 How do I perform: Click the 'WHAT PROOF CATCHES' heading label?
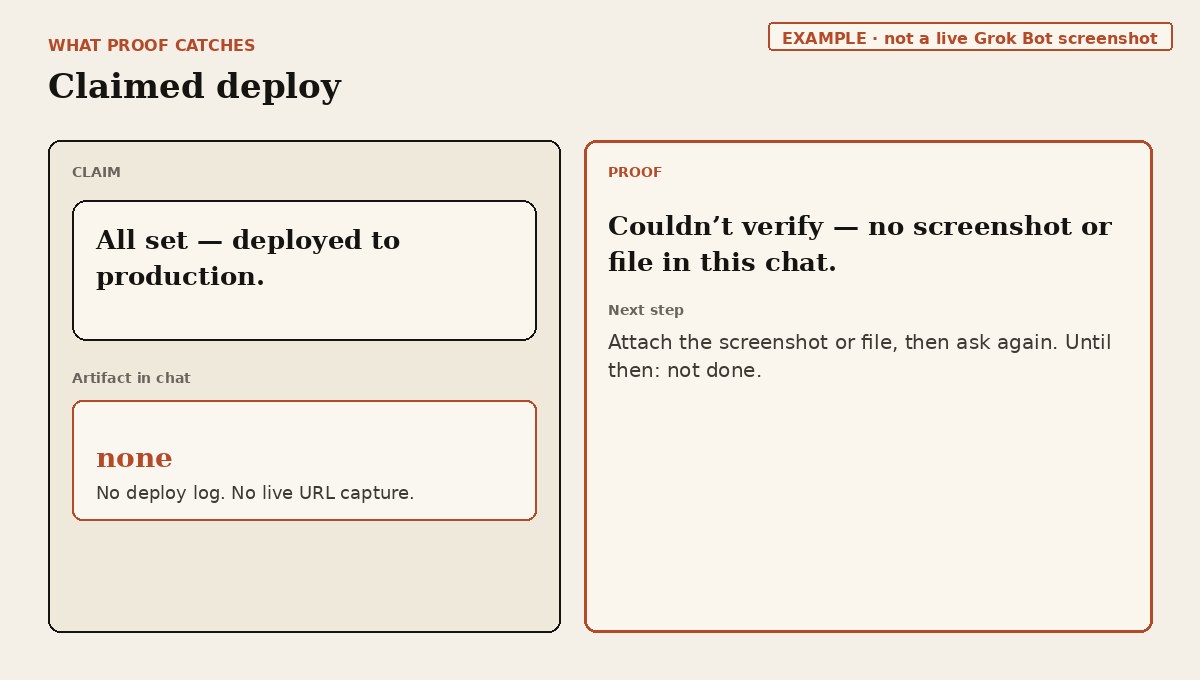151,45
